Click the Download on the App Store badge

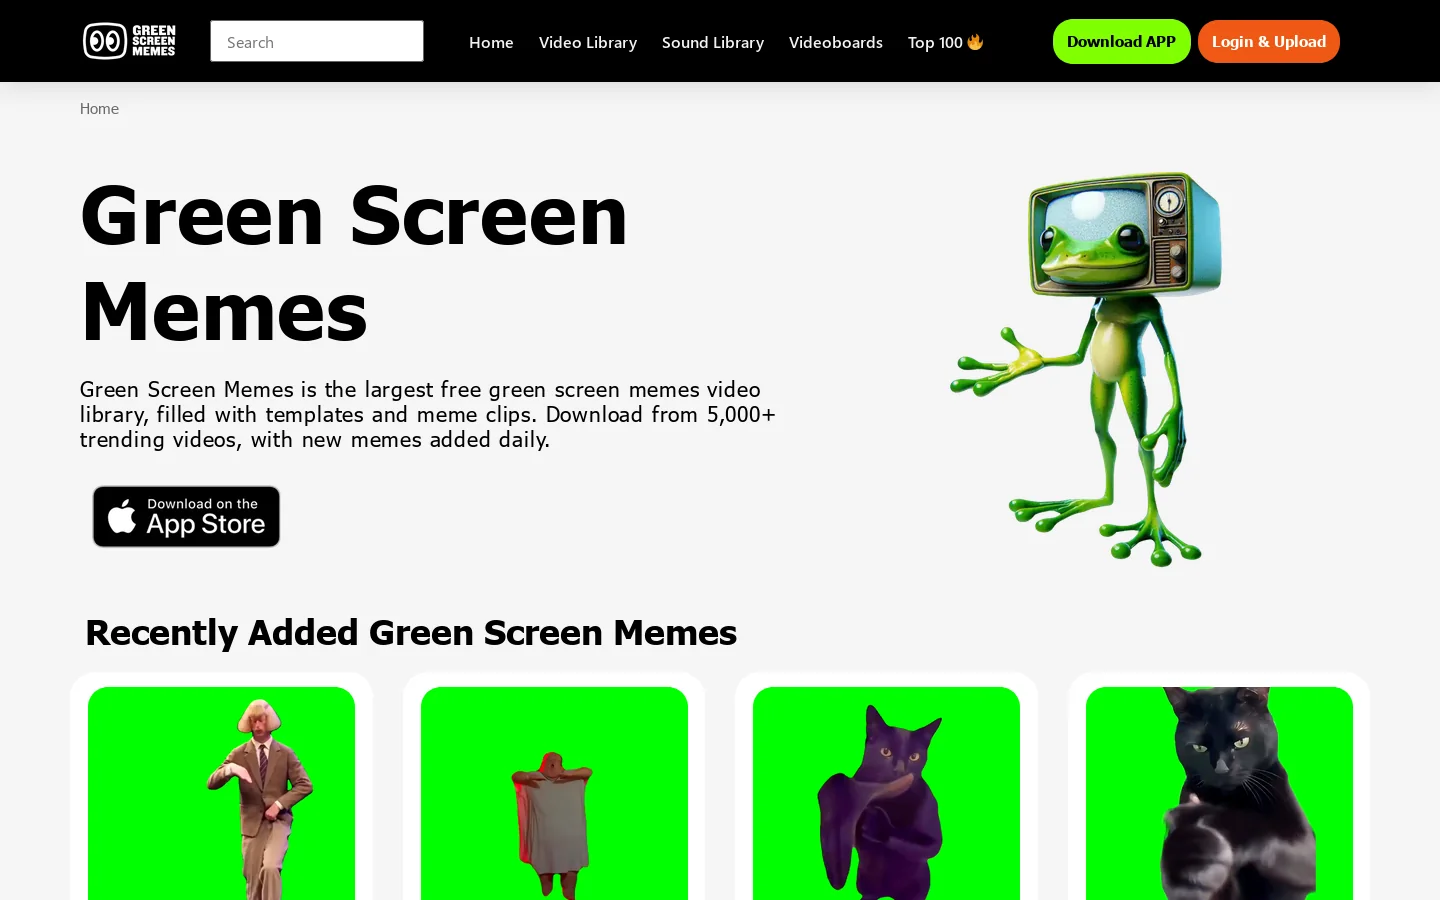(x=186, y=516)
